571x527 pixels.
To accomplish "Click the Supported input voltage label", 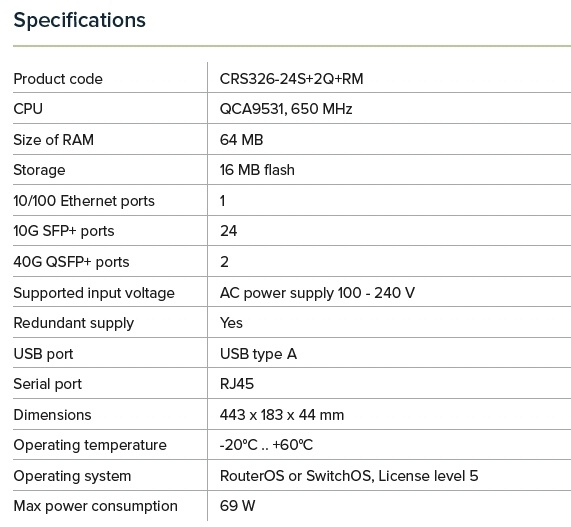I will pyautogui.click(x=94, y=293).
